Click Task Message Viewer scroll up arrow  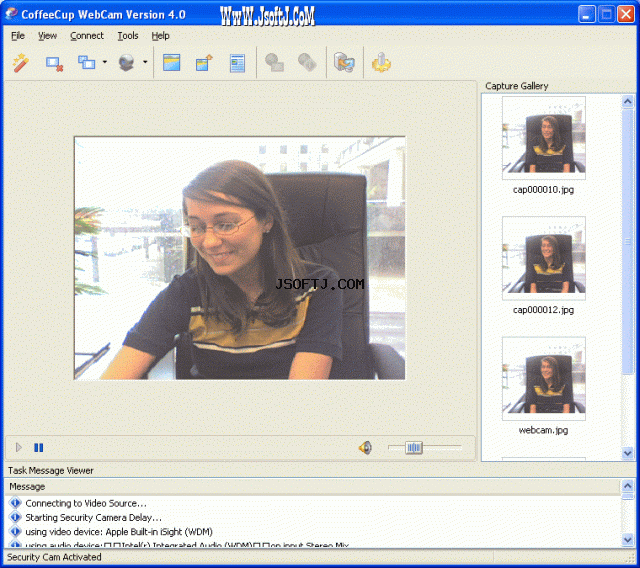(x=628, y=486)
